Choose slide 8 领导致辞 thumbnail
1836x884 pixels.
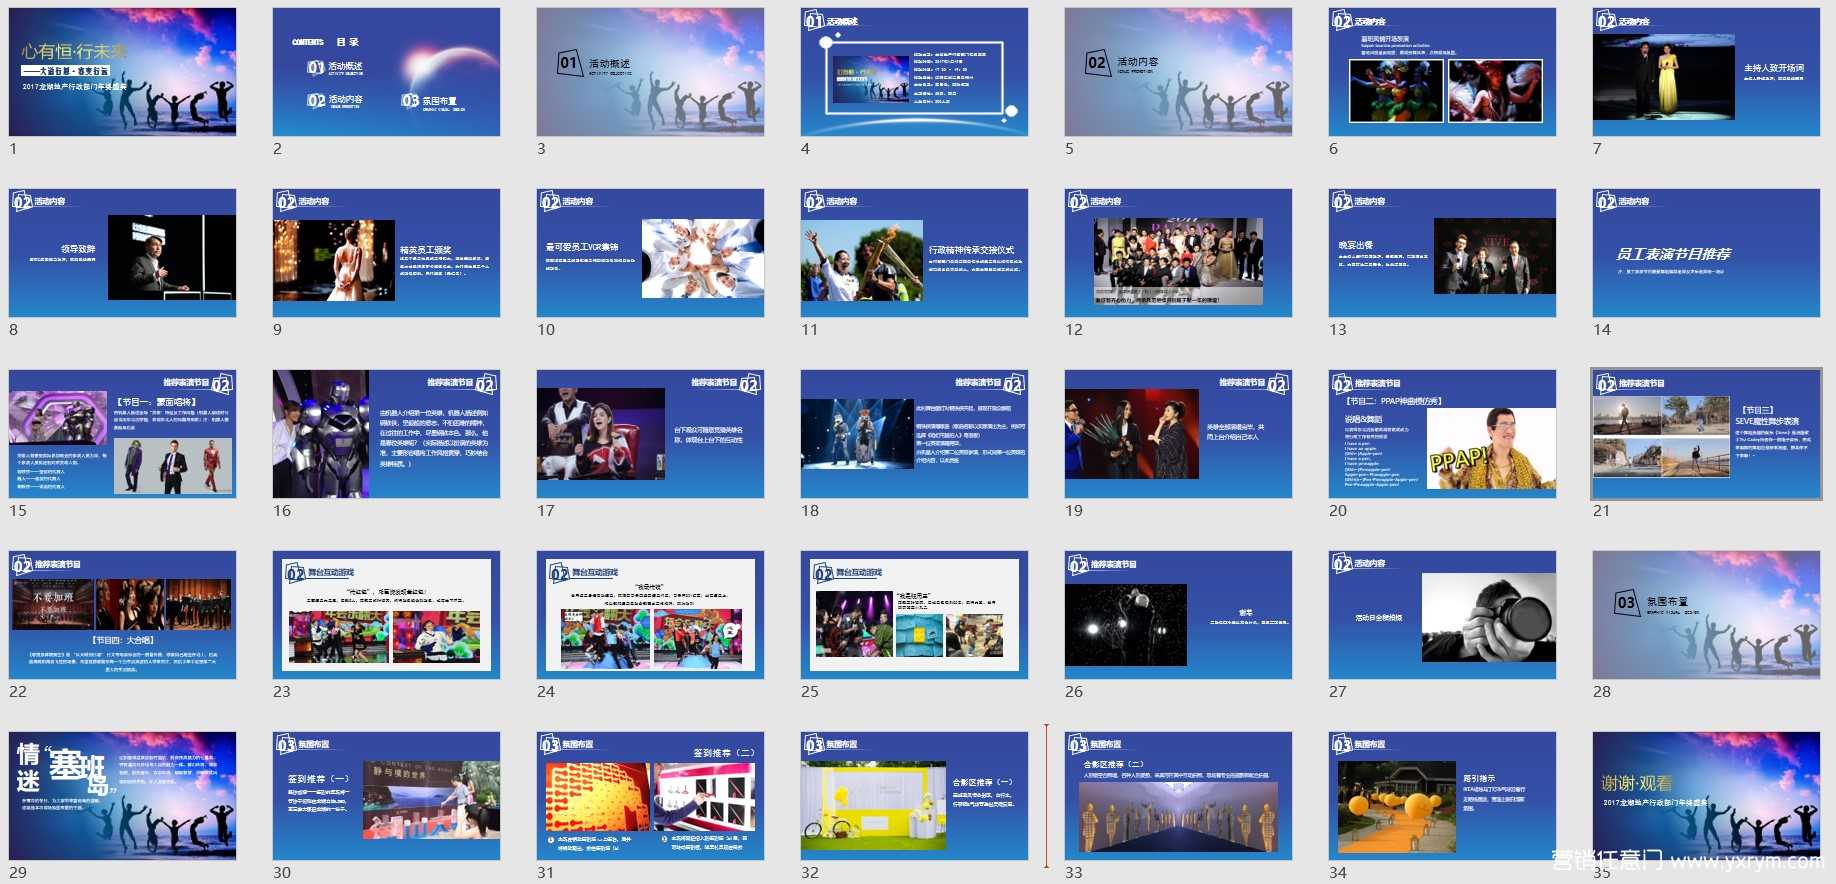123,253
